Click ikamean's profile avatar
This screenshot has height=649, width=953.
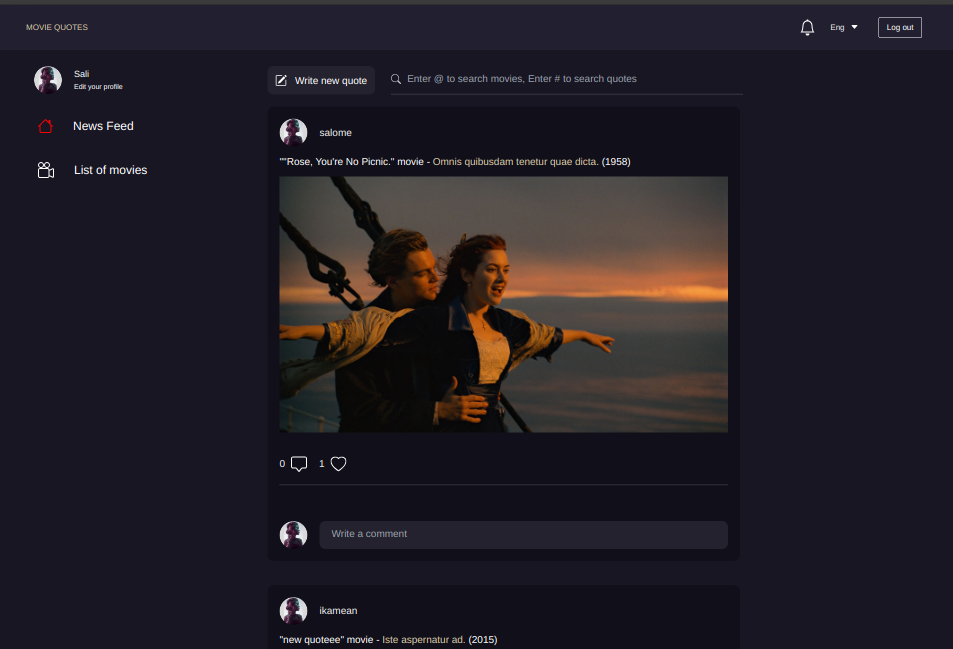(293, 611)
